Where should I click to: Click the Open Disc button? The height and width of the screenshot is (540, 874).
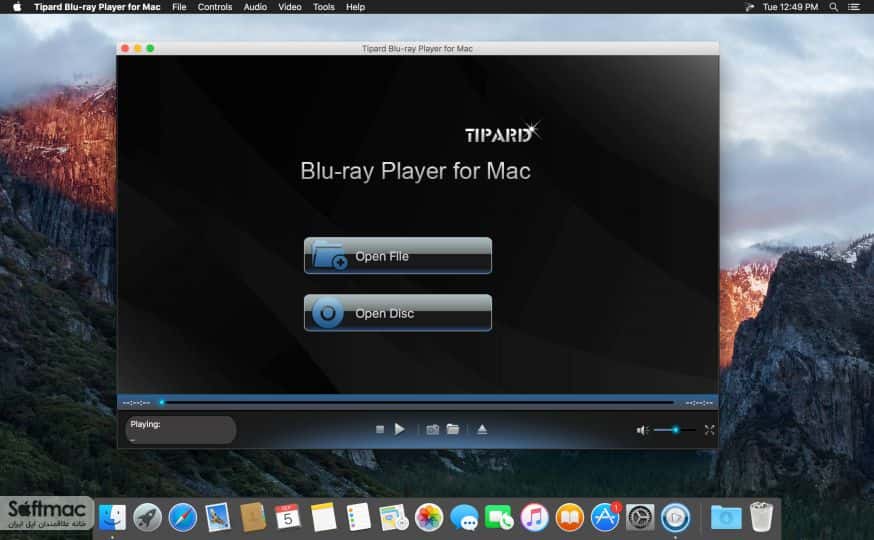pyautogui.click(x=397, y=313)
